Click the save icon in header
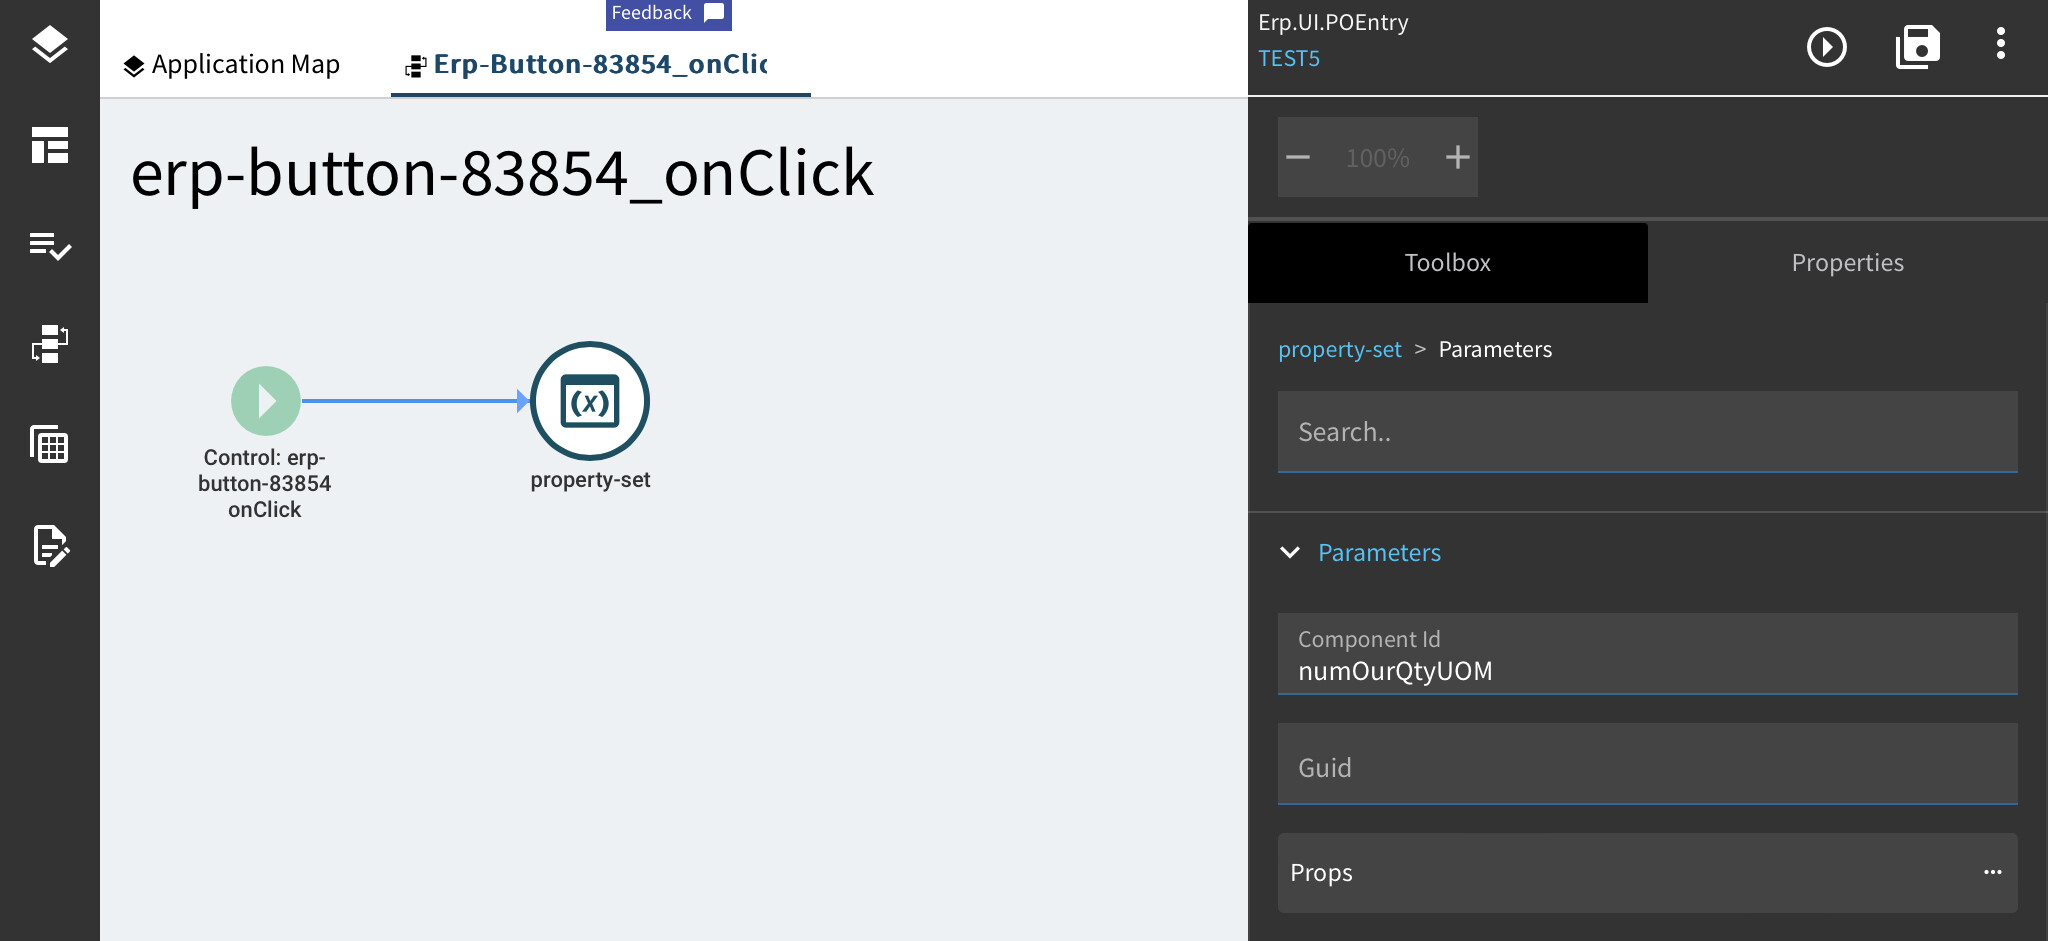2048x941 pixels. click(x=1917, y=47)
